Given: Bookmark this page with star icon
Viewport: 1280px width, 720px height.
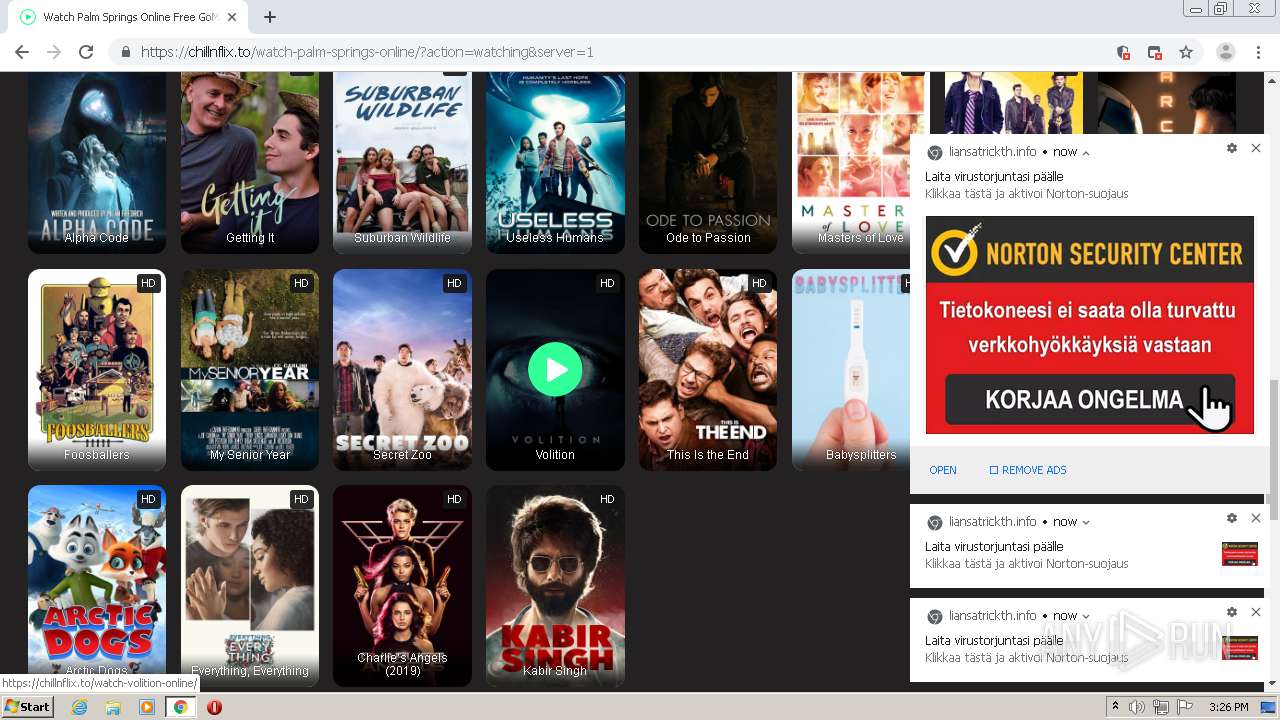Looking at the screenshot, I should coord(1186,52).
